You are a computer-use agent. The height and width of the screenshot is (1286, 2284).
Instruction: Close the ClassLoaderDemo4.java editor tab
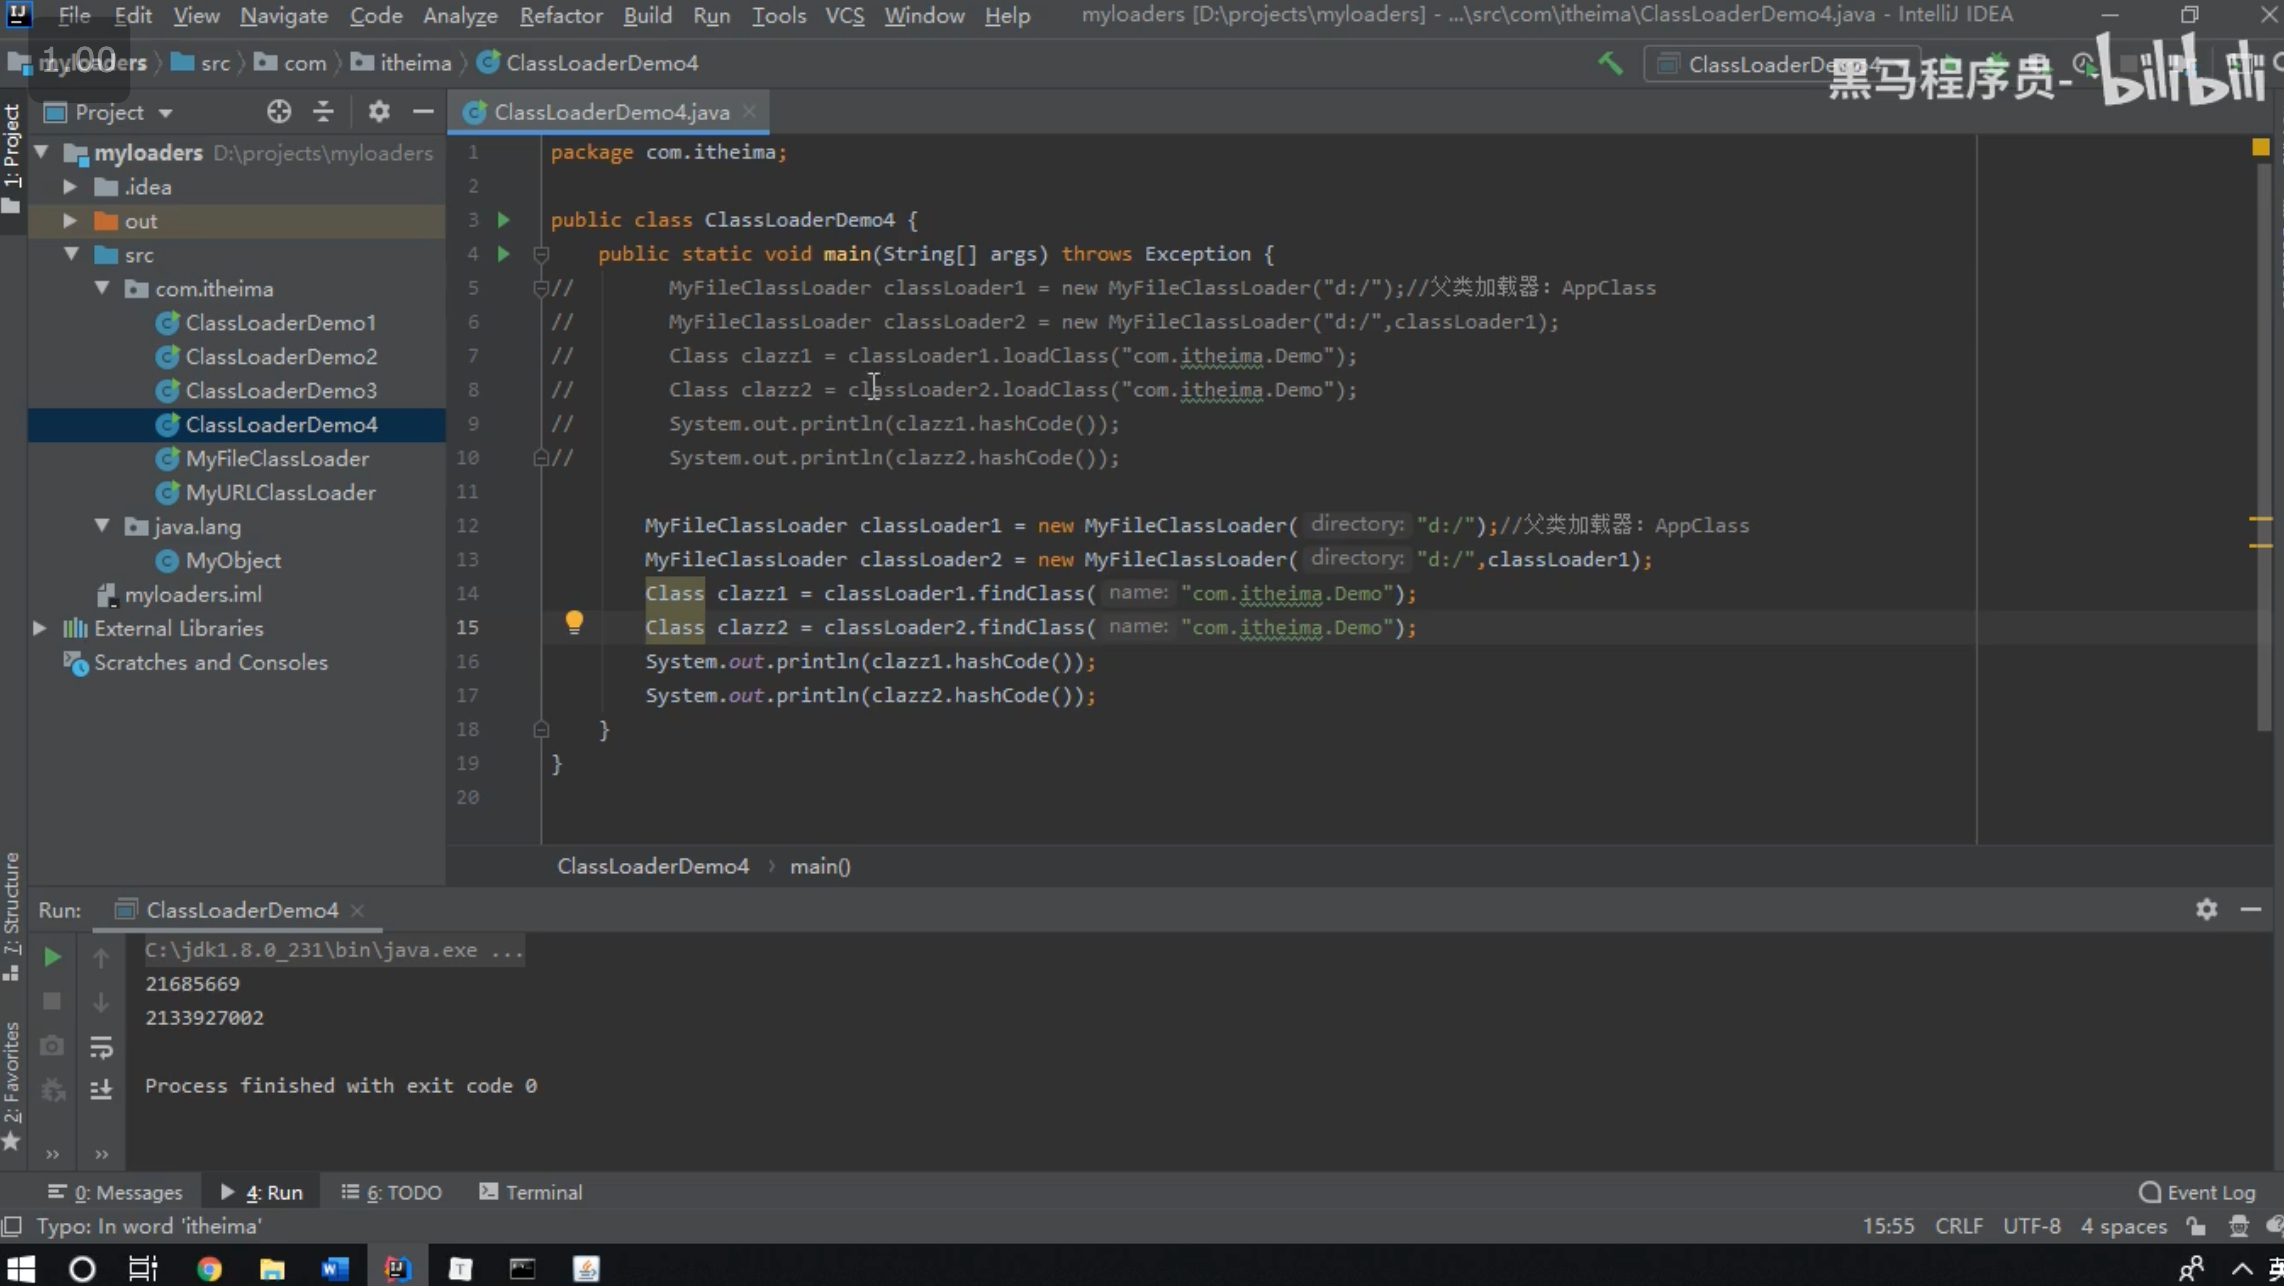click(x=749, y=112)
